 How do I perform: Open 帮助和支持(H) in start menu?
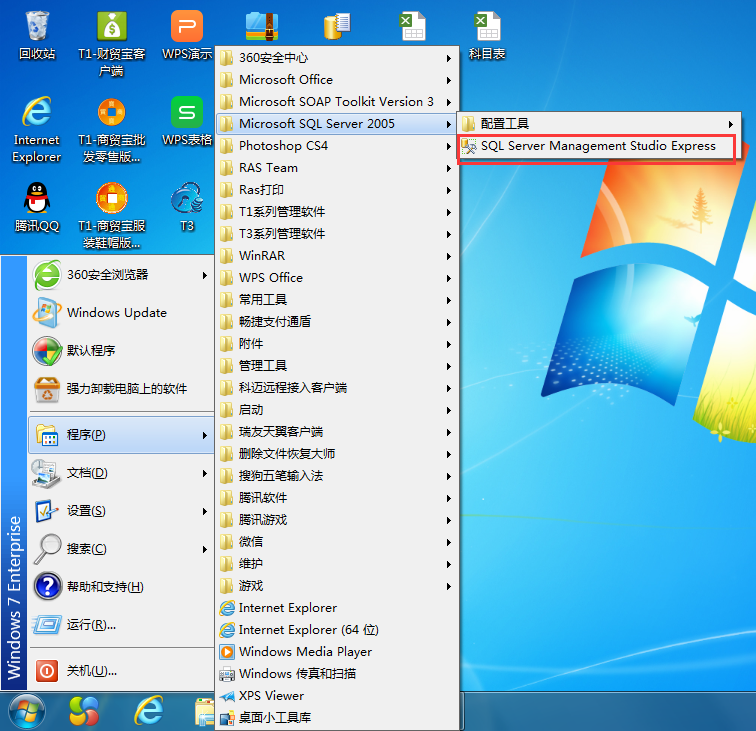104,587
